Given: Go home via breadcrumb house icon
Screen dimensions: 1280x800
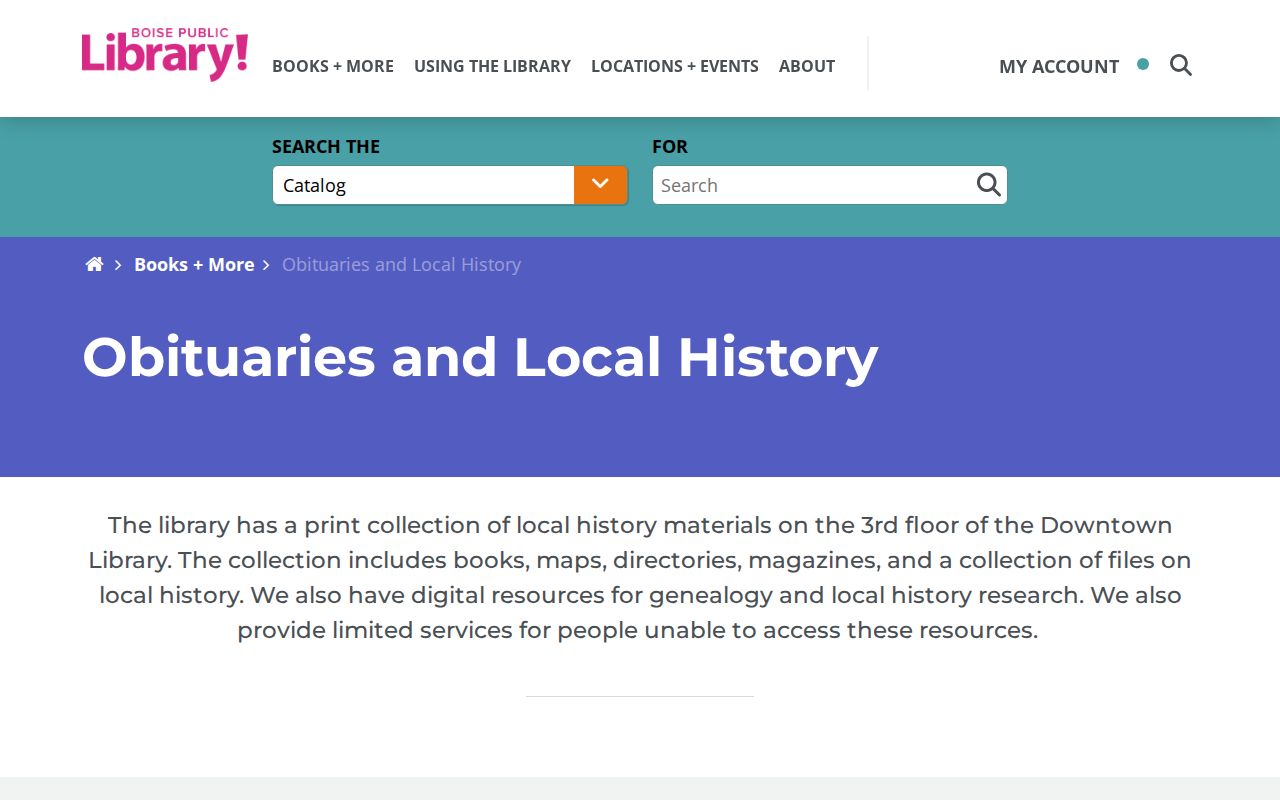Looking at the screenshot, I should (94, 264).
